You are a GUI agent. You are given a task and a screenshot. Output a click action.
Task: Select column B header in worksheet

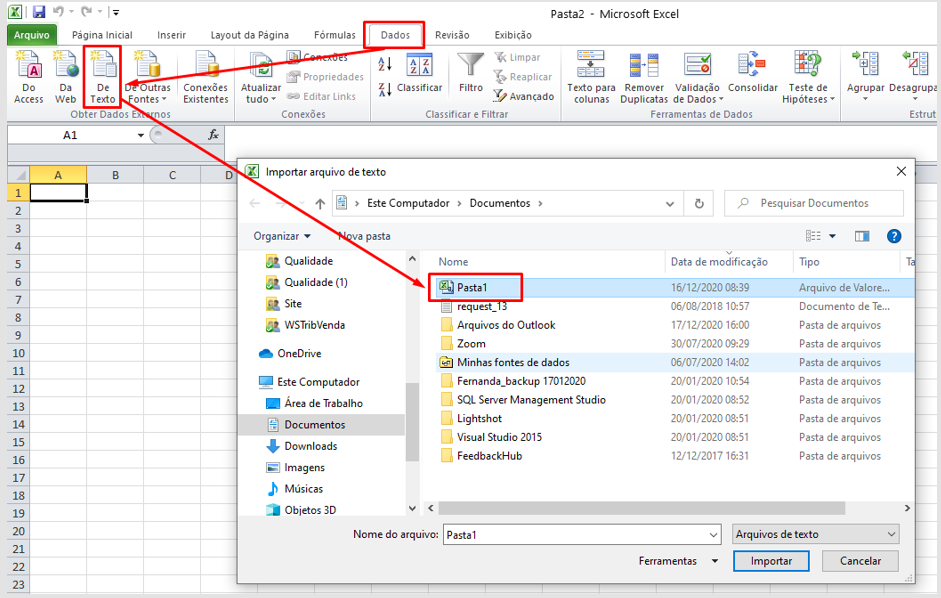[x=115, y=175]
